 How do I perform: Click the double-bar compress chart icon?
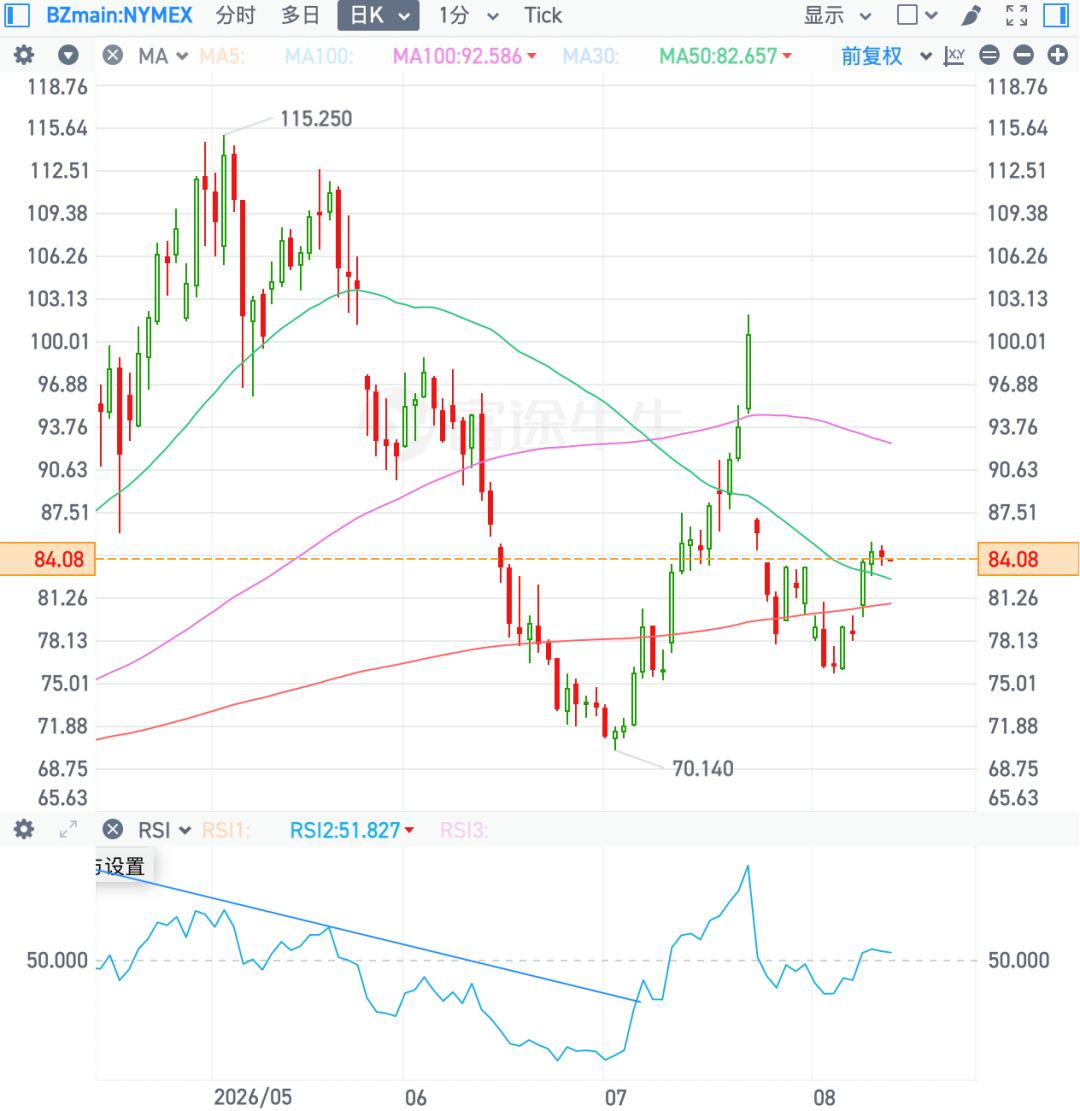tap(989, 55)
